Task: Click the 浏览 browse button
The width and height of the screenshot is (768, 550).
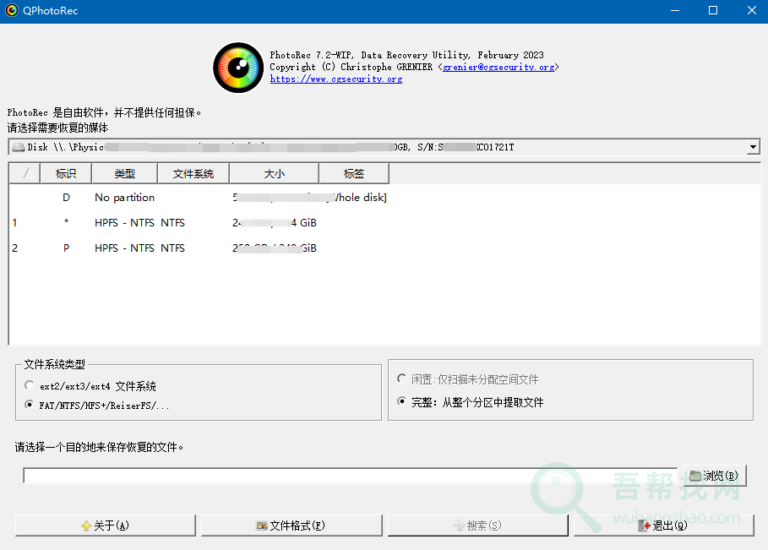Action: point(712,475)
